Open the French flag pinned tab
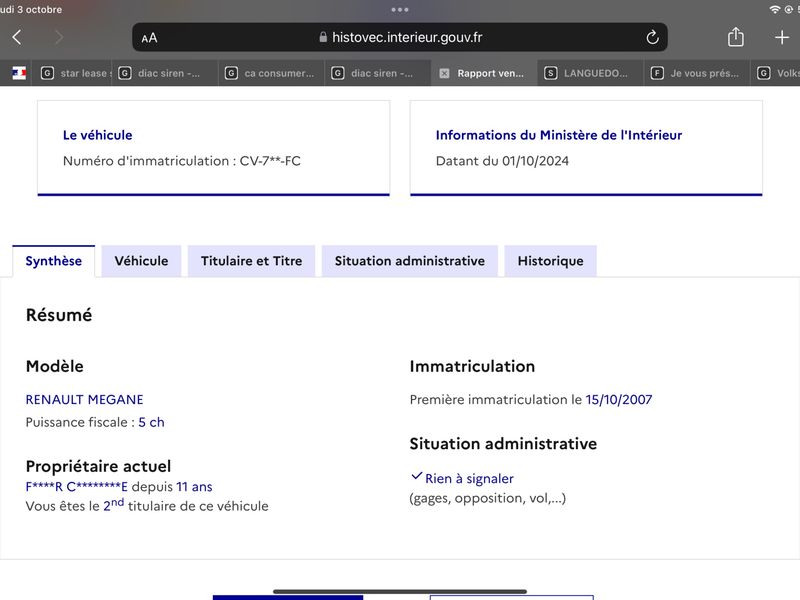800x600 pixels. [19, 73]
